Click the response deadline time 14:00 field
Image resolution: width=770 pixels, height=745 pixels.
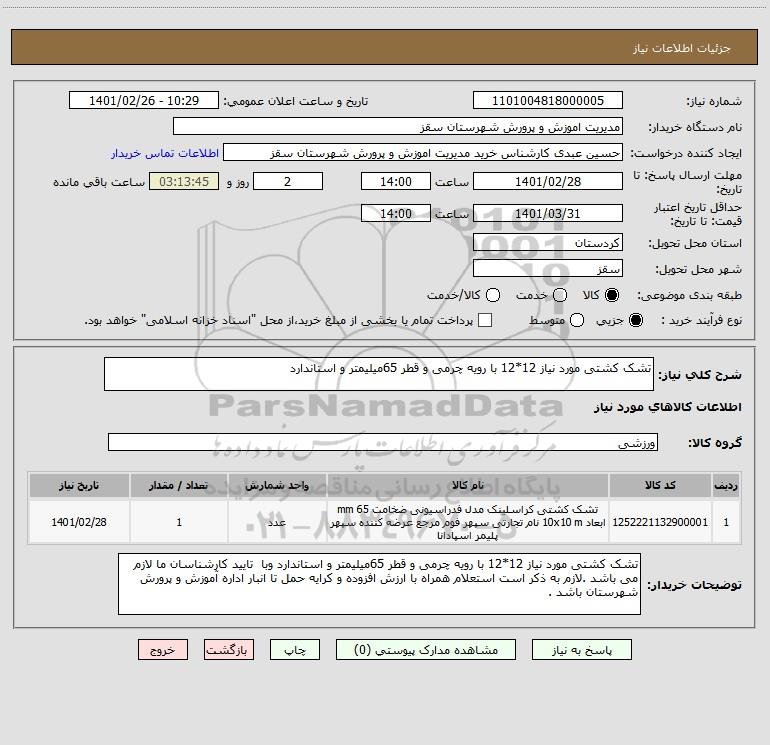[396, 181]
